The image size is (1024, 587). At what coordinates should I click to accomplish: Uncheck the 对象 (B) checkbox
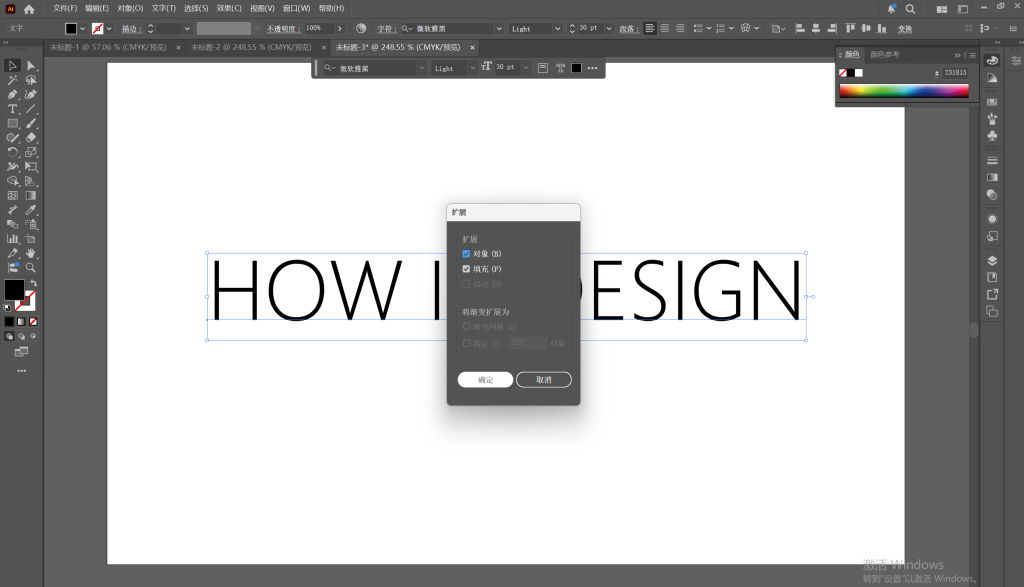[x=466, y=254]
